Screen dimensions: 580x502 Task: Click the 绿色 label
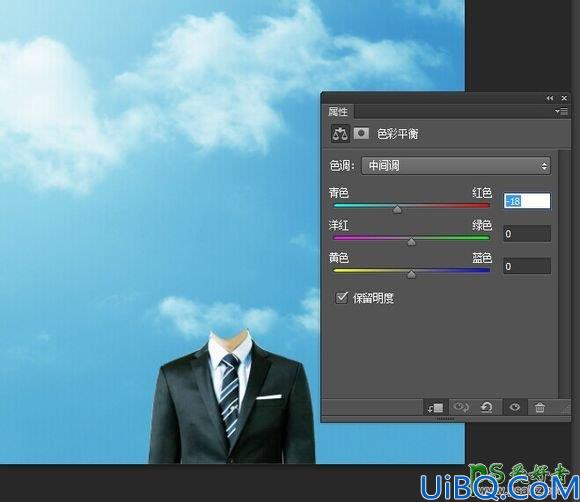click(482, 225)
